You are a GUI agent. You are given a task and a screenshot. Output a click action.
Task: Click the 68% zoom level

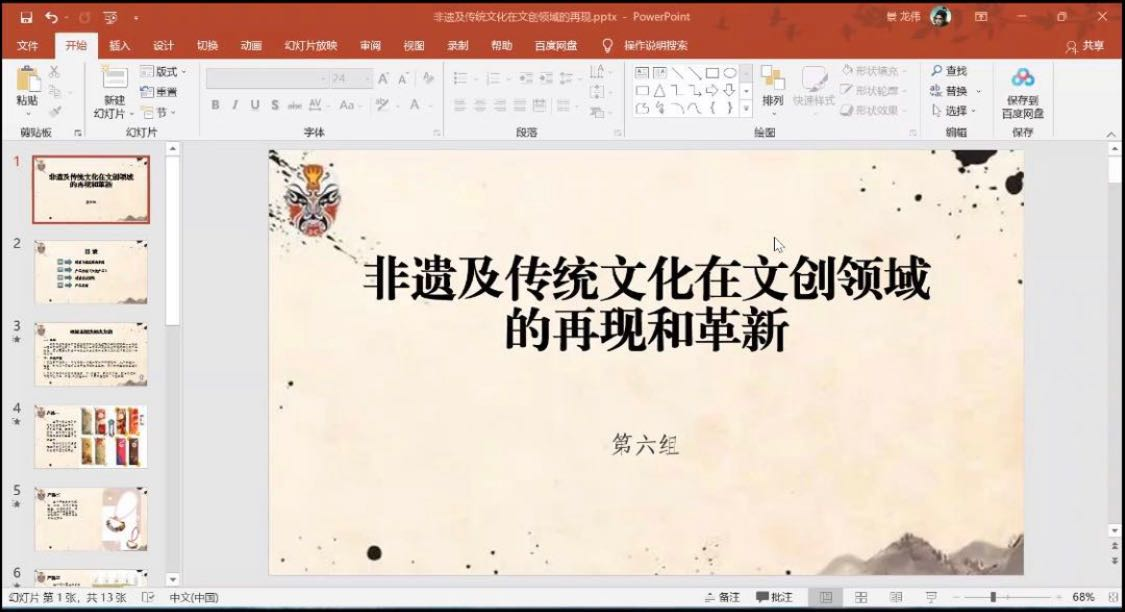(1083, 597)
